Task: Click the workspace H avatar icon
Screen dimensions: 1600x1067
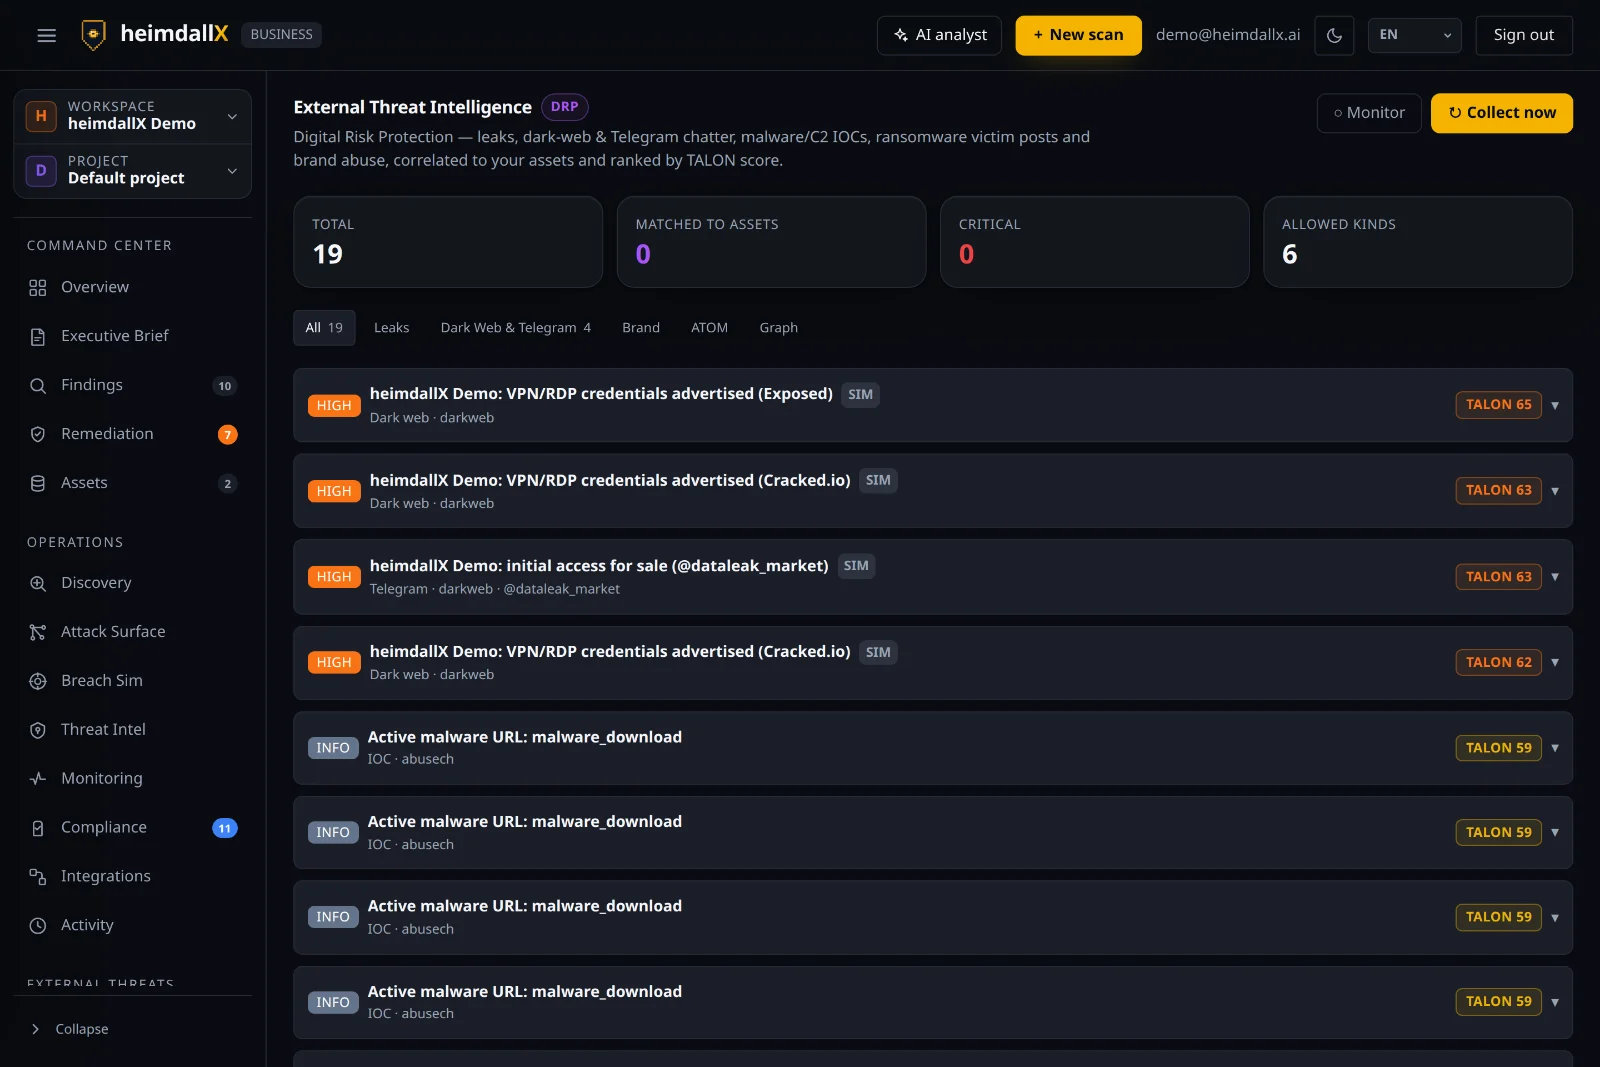Action: (x=41, y=116)
